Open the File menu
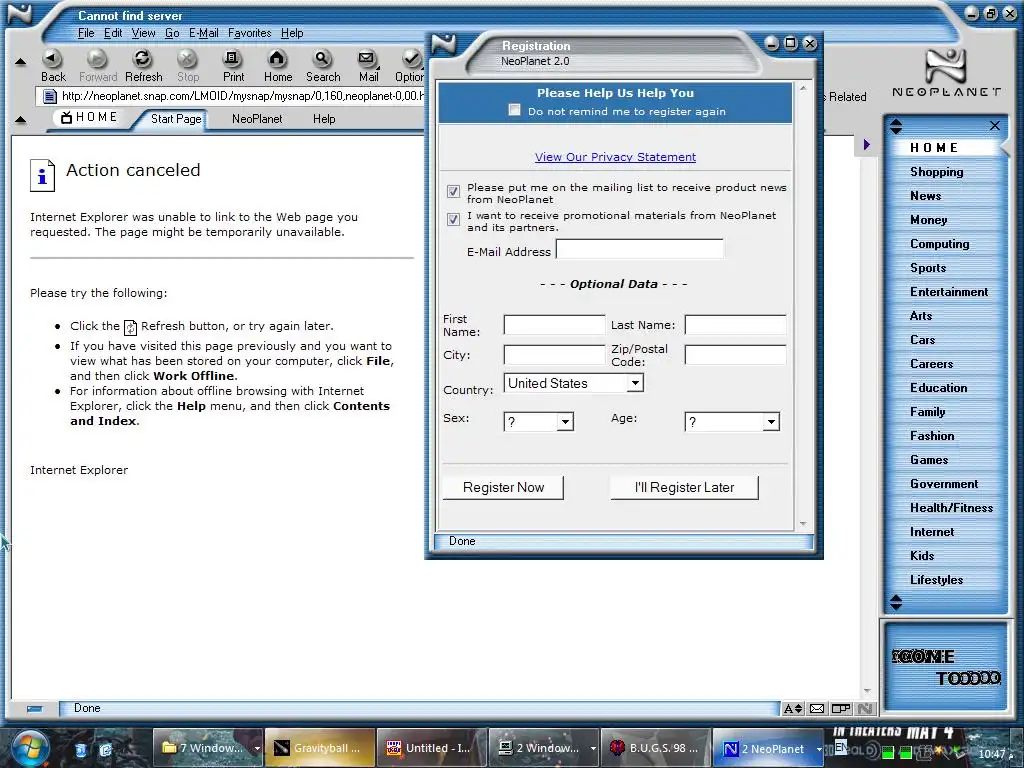 [86, 33]
